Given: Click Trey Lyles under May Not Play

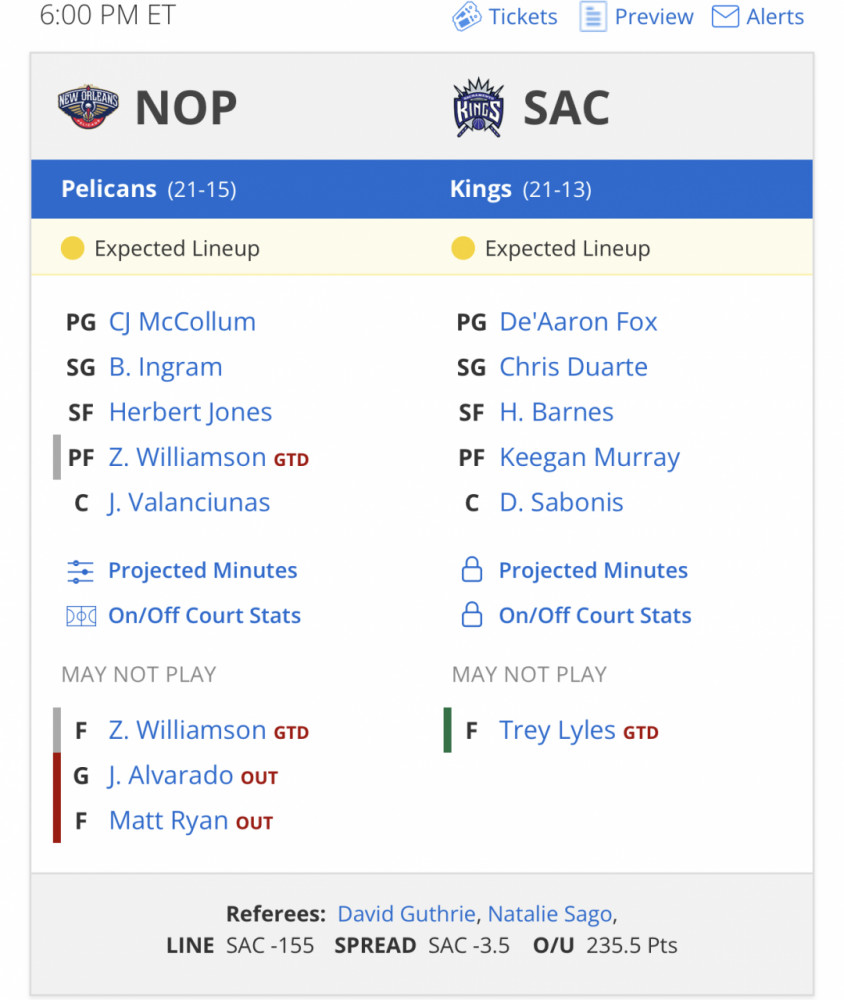Looking at the screenshot, I should pyautogui.click(x=557, y=731).
